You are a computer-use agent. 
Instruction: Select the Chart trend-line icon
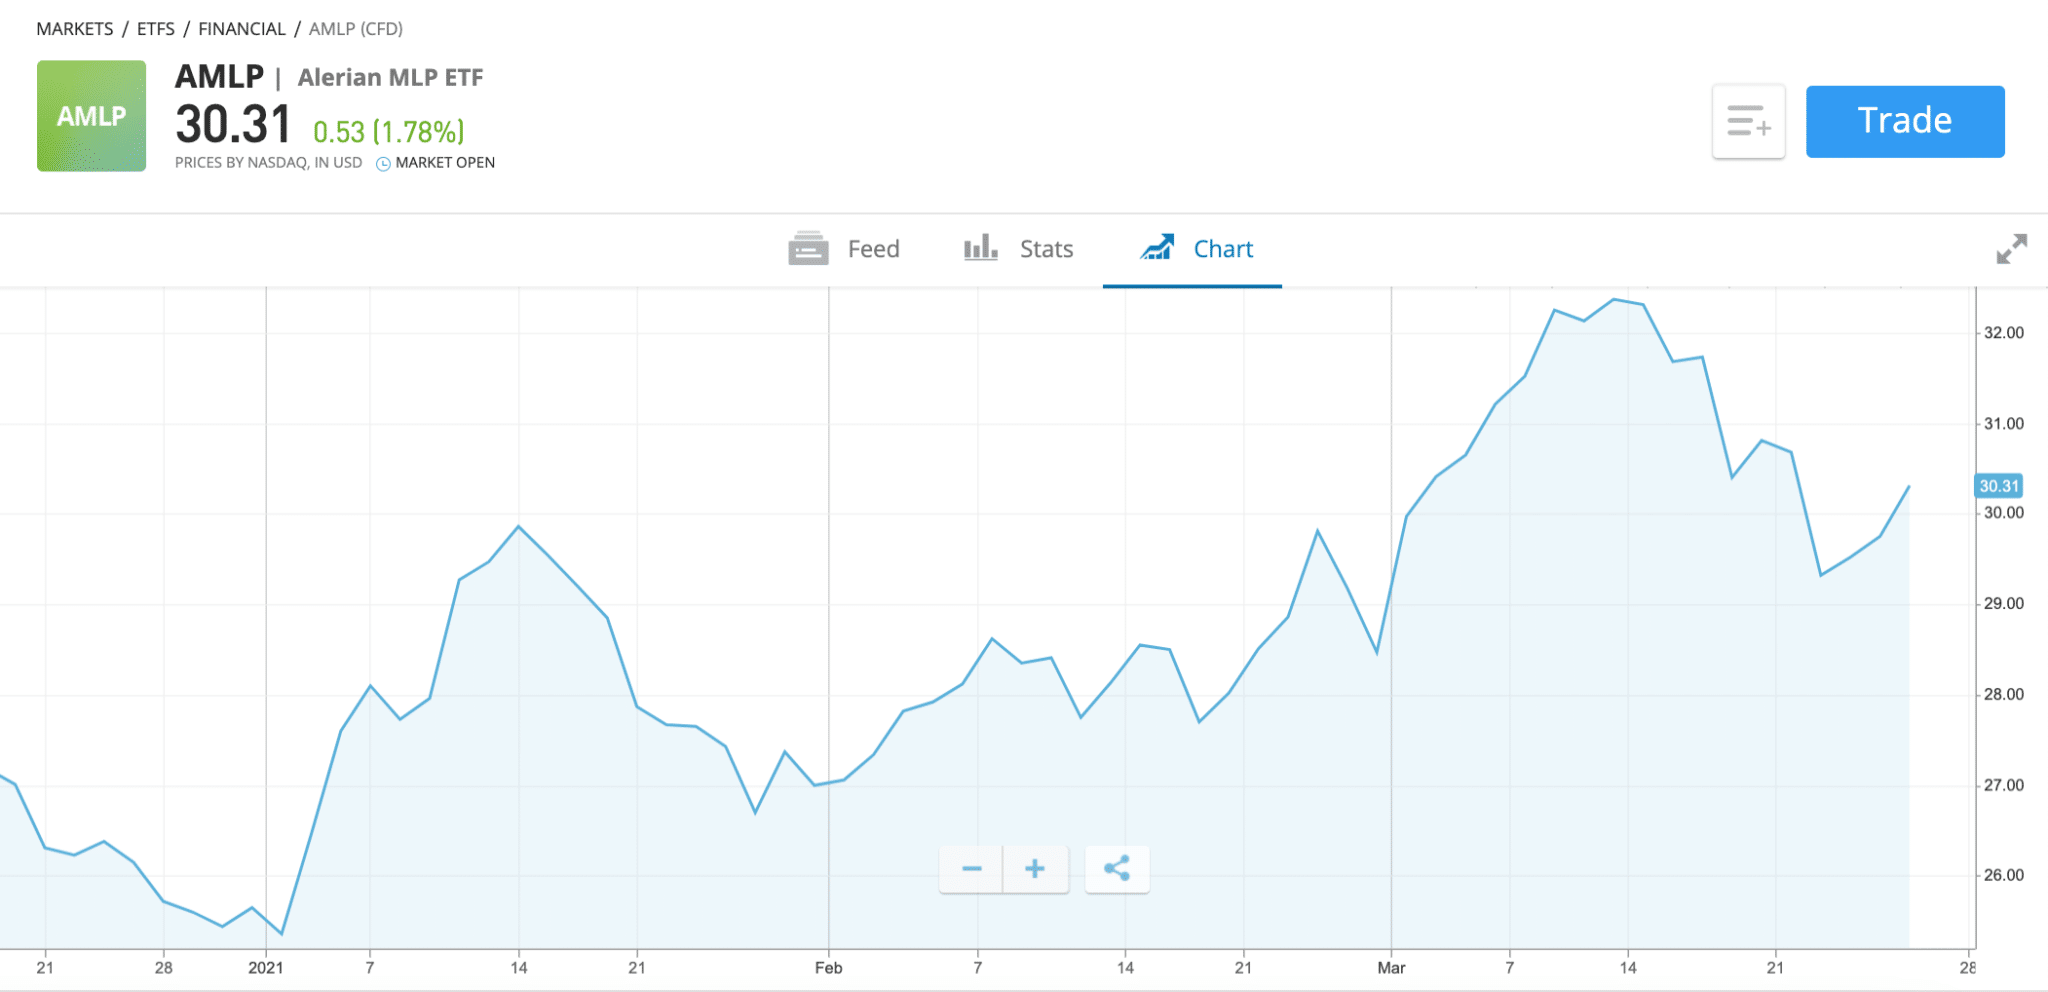point(1158,247)
